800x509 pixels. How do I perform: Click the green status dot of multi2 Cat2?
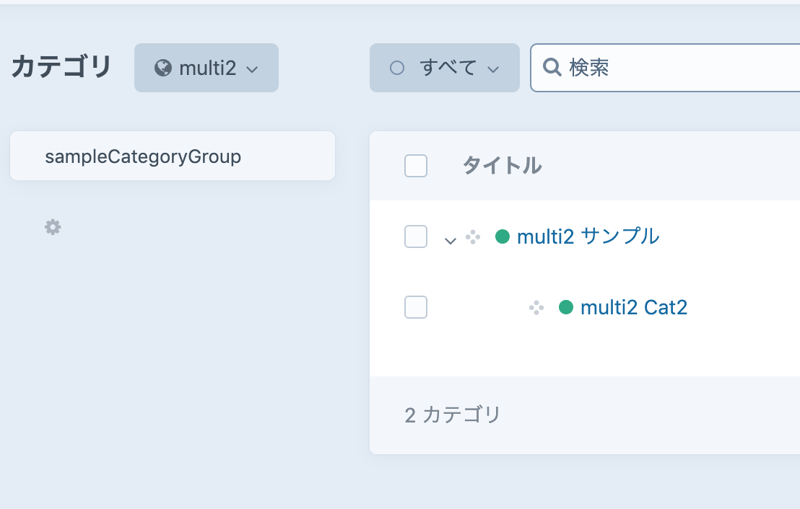(566, 308)
